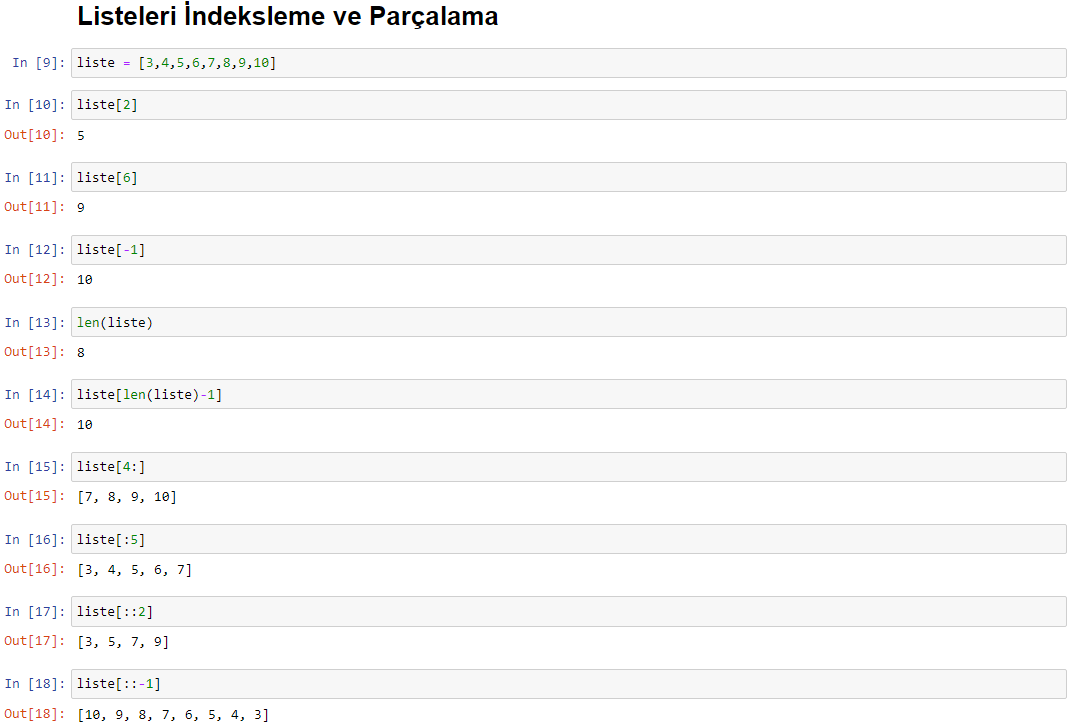
Task: Focus the liste[-1] input cell
Action: click(x=569, y=250)
